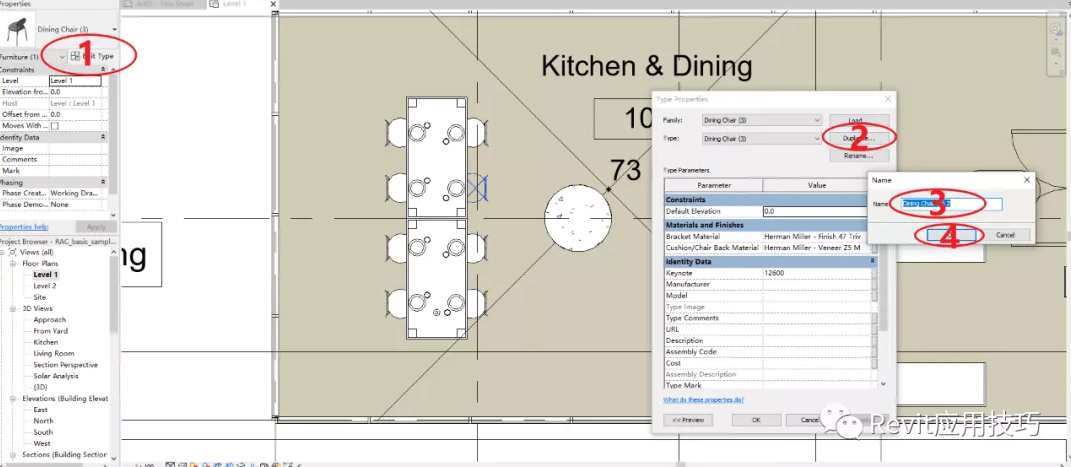Click the Preview button in Type Properties
1071x467 pixels.
coord(688,420)
